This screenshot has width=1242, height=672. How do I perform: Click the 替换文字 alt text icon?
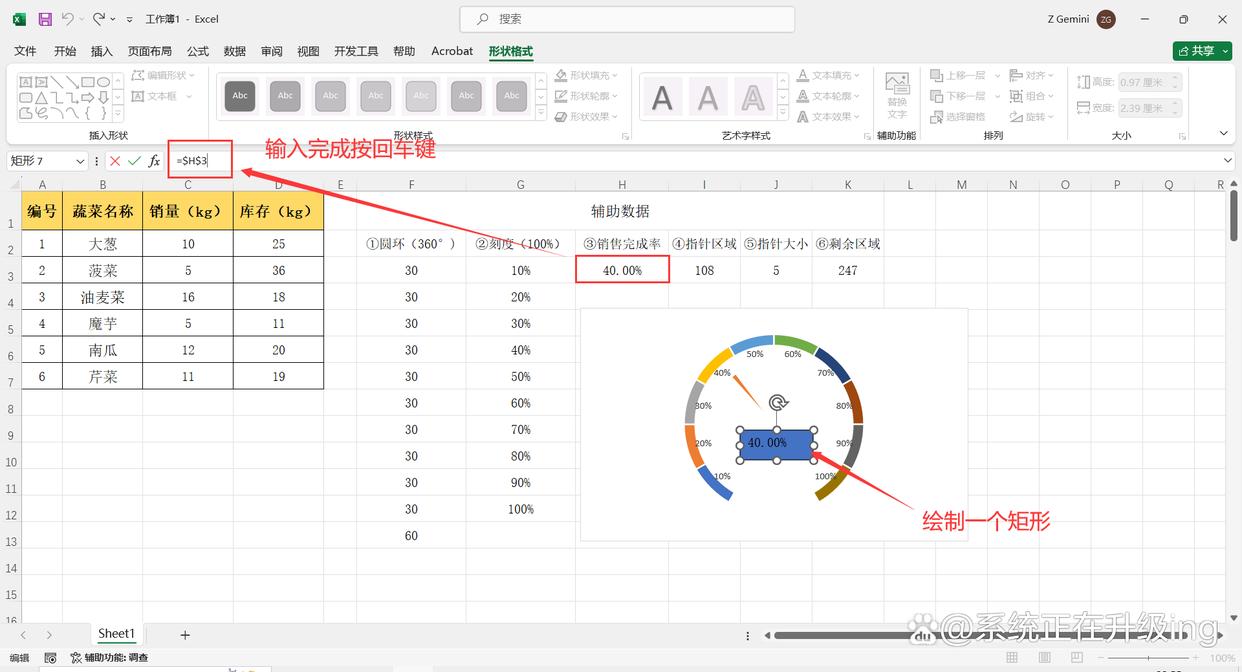coord(897,94)
